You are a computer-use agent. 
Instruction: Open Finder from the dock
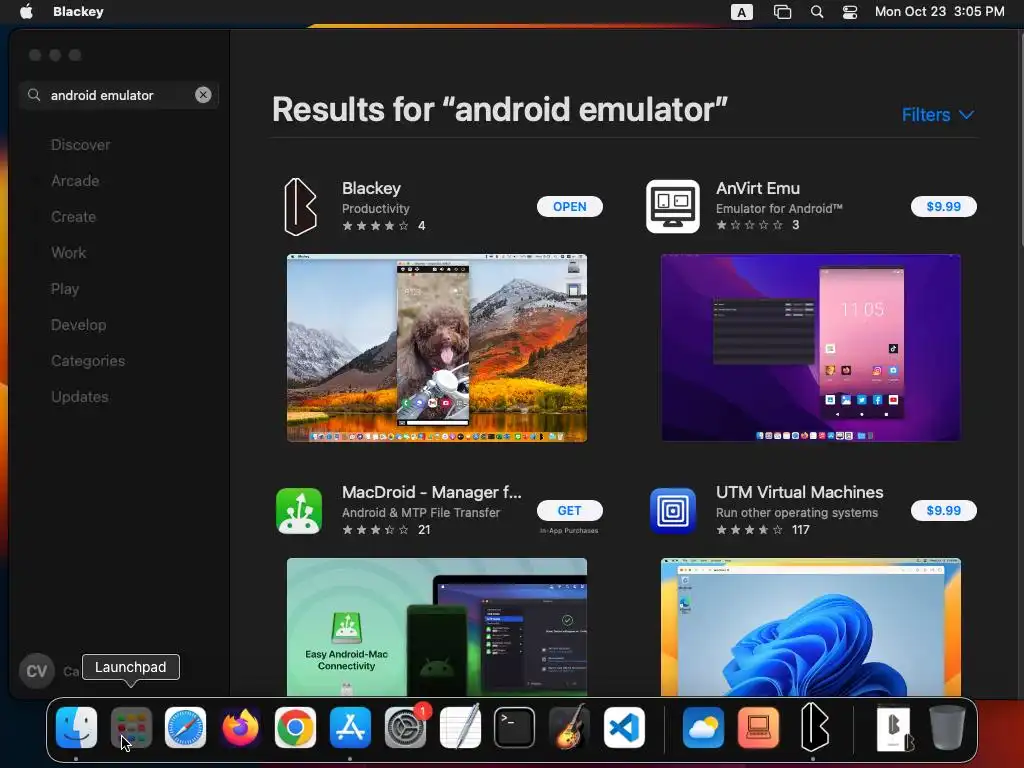coord(76,727)
